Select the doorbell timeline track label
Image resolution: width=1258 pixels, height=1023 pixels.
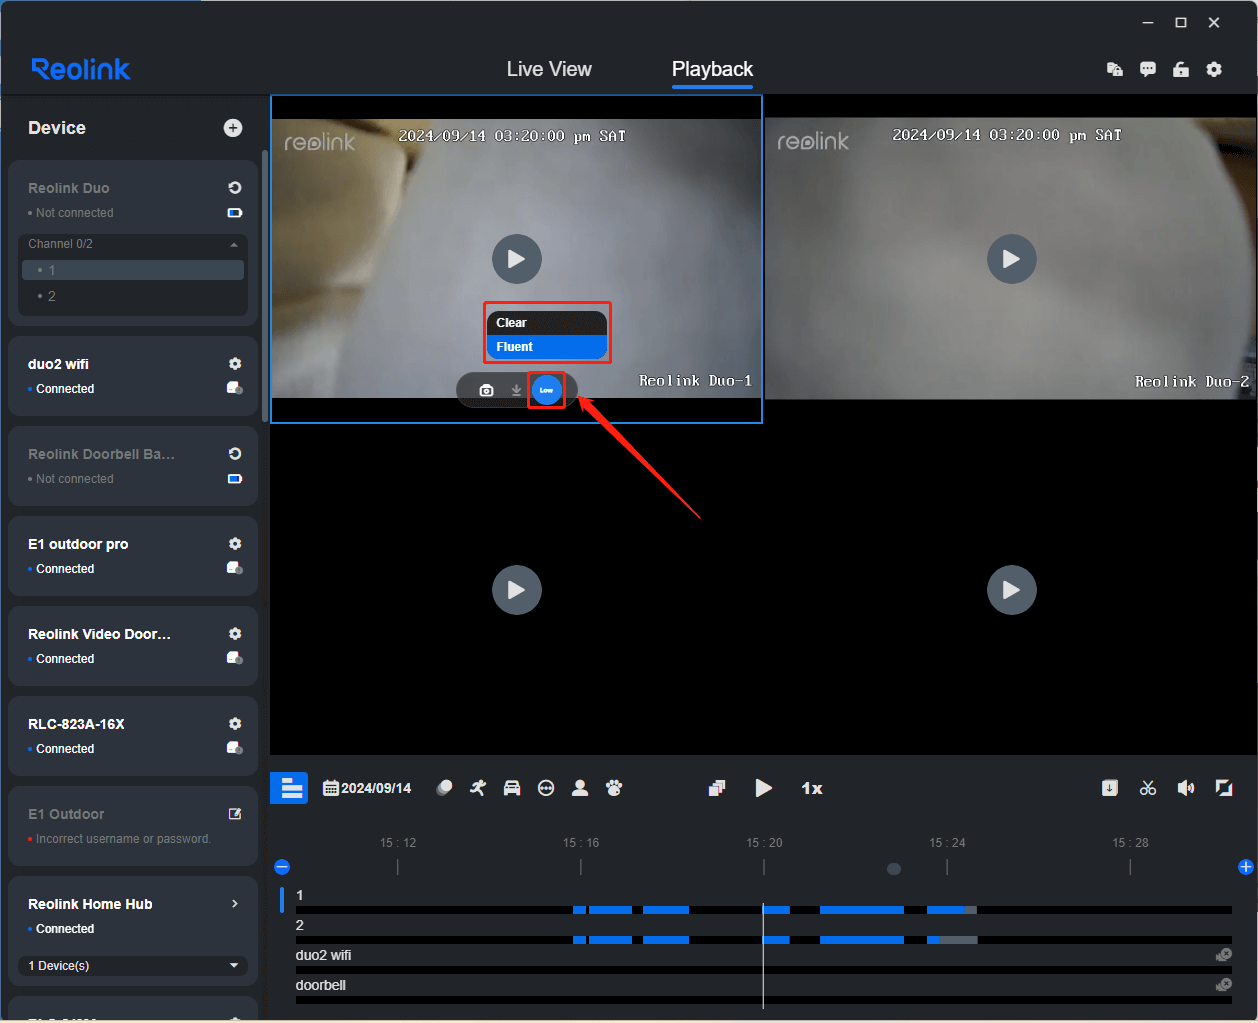321,985
